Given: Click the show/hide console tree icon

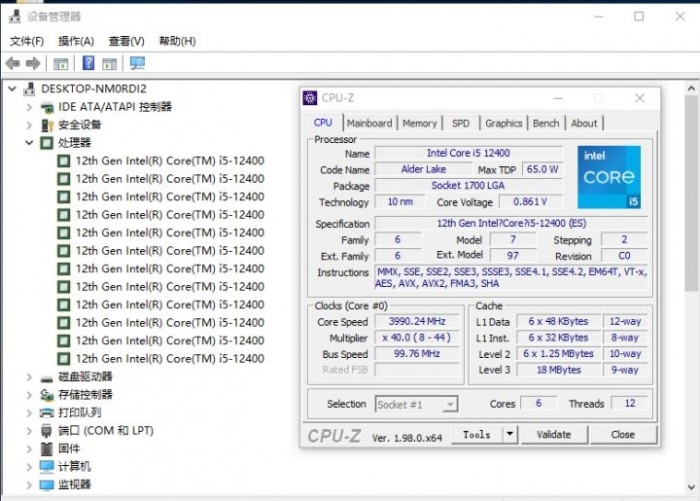Looking at the screenshot, I should 61,63.
